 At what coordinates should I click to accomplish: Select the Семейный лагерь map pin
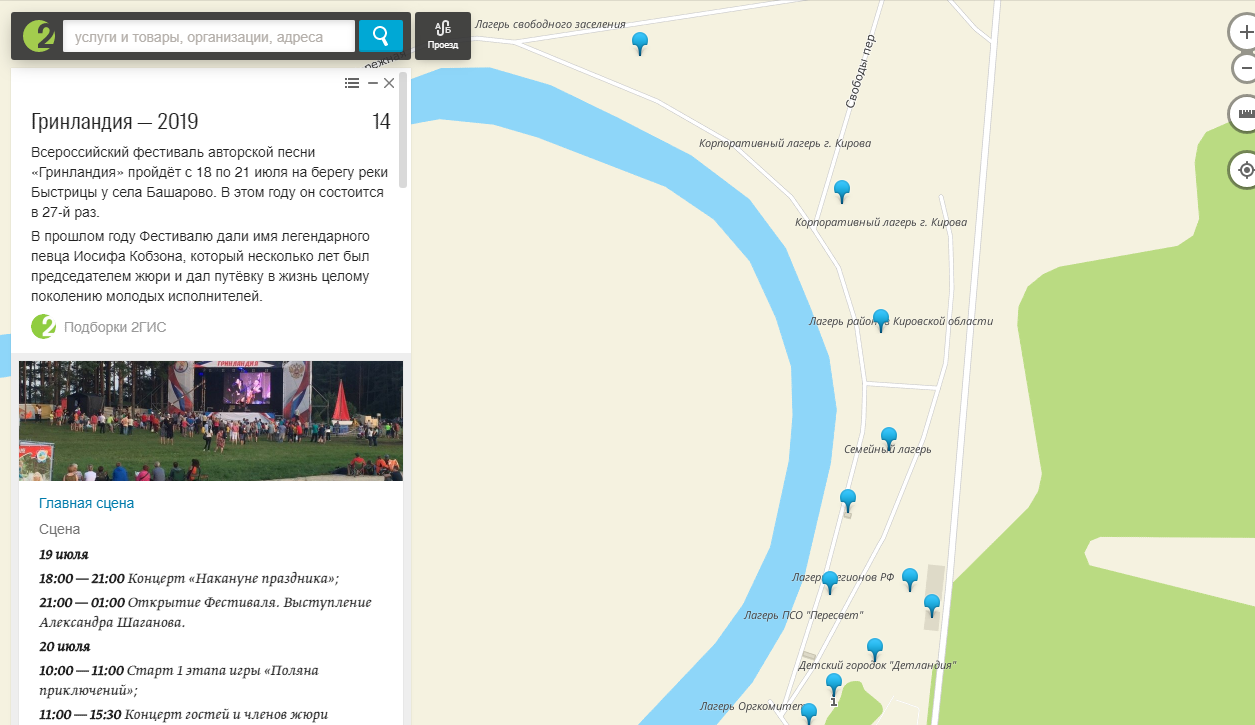click(888, 436)
